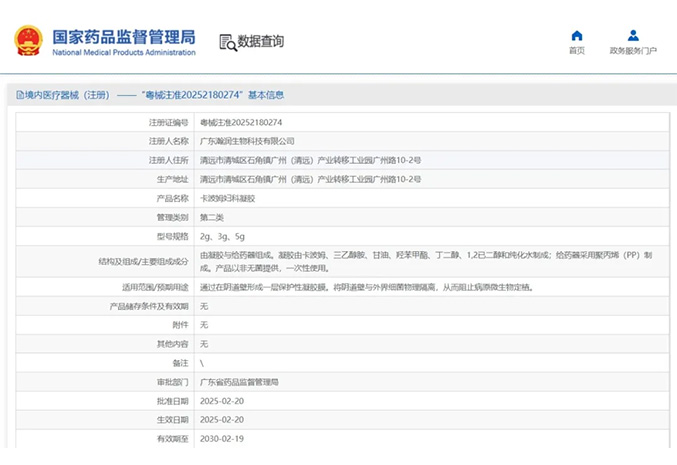Click the 国家药品监督管理局 title text
The height and width of the screenshot is (465, 677).
point(124,37)
